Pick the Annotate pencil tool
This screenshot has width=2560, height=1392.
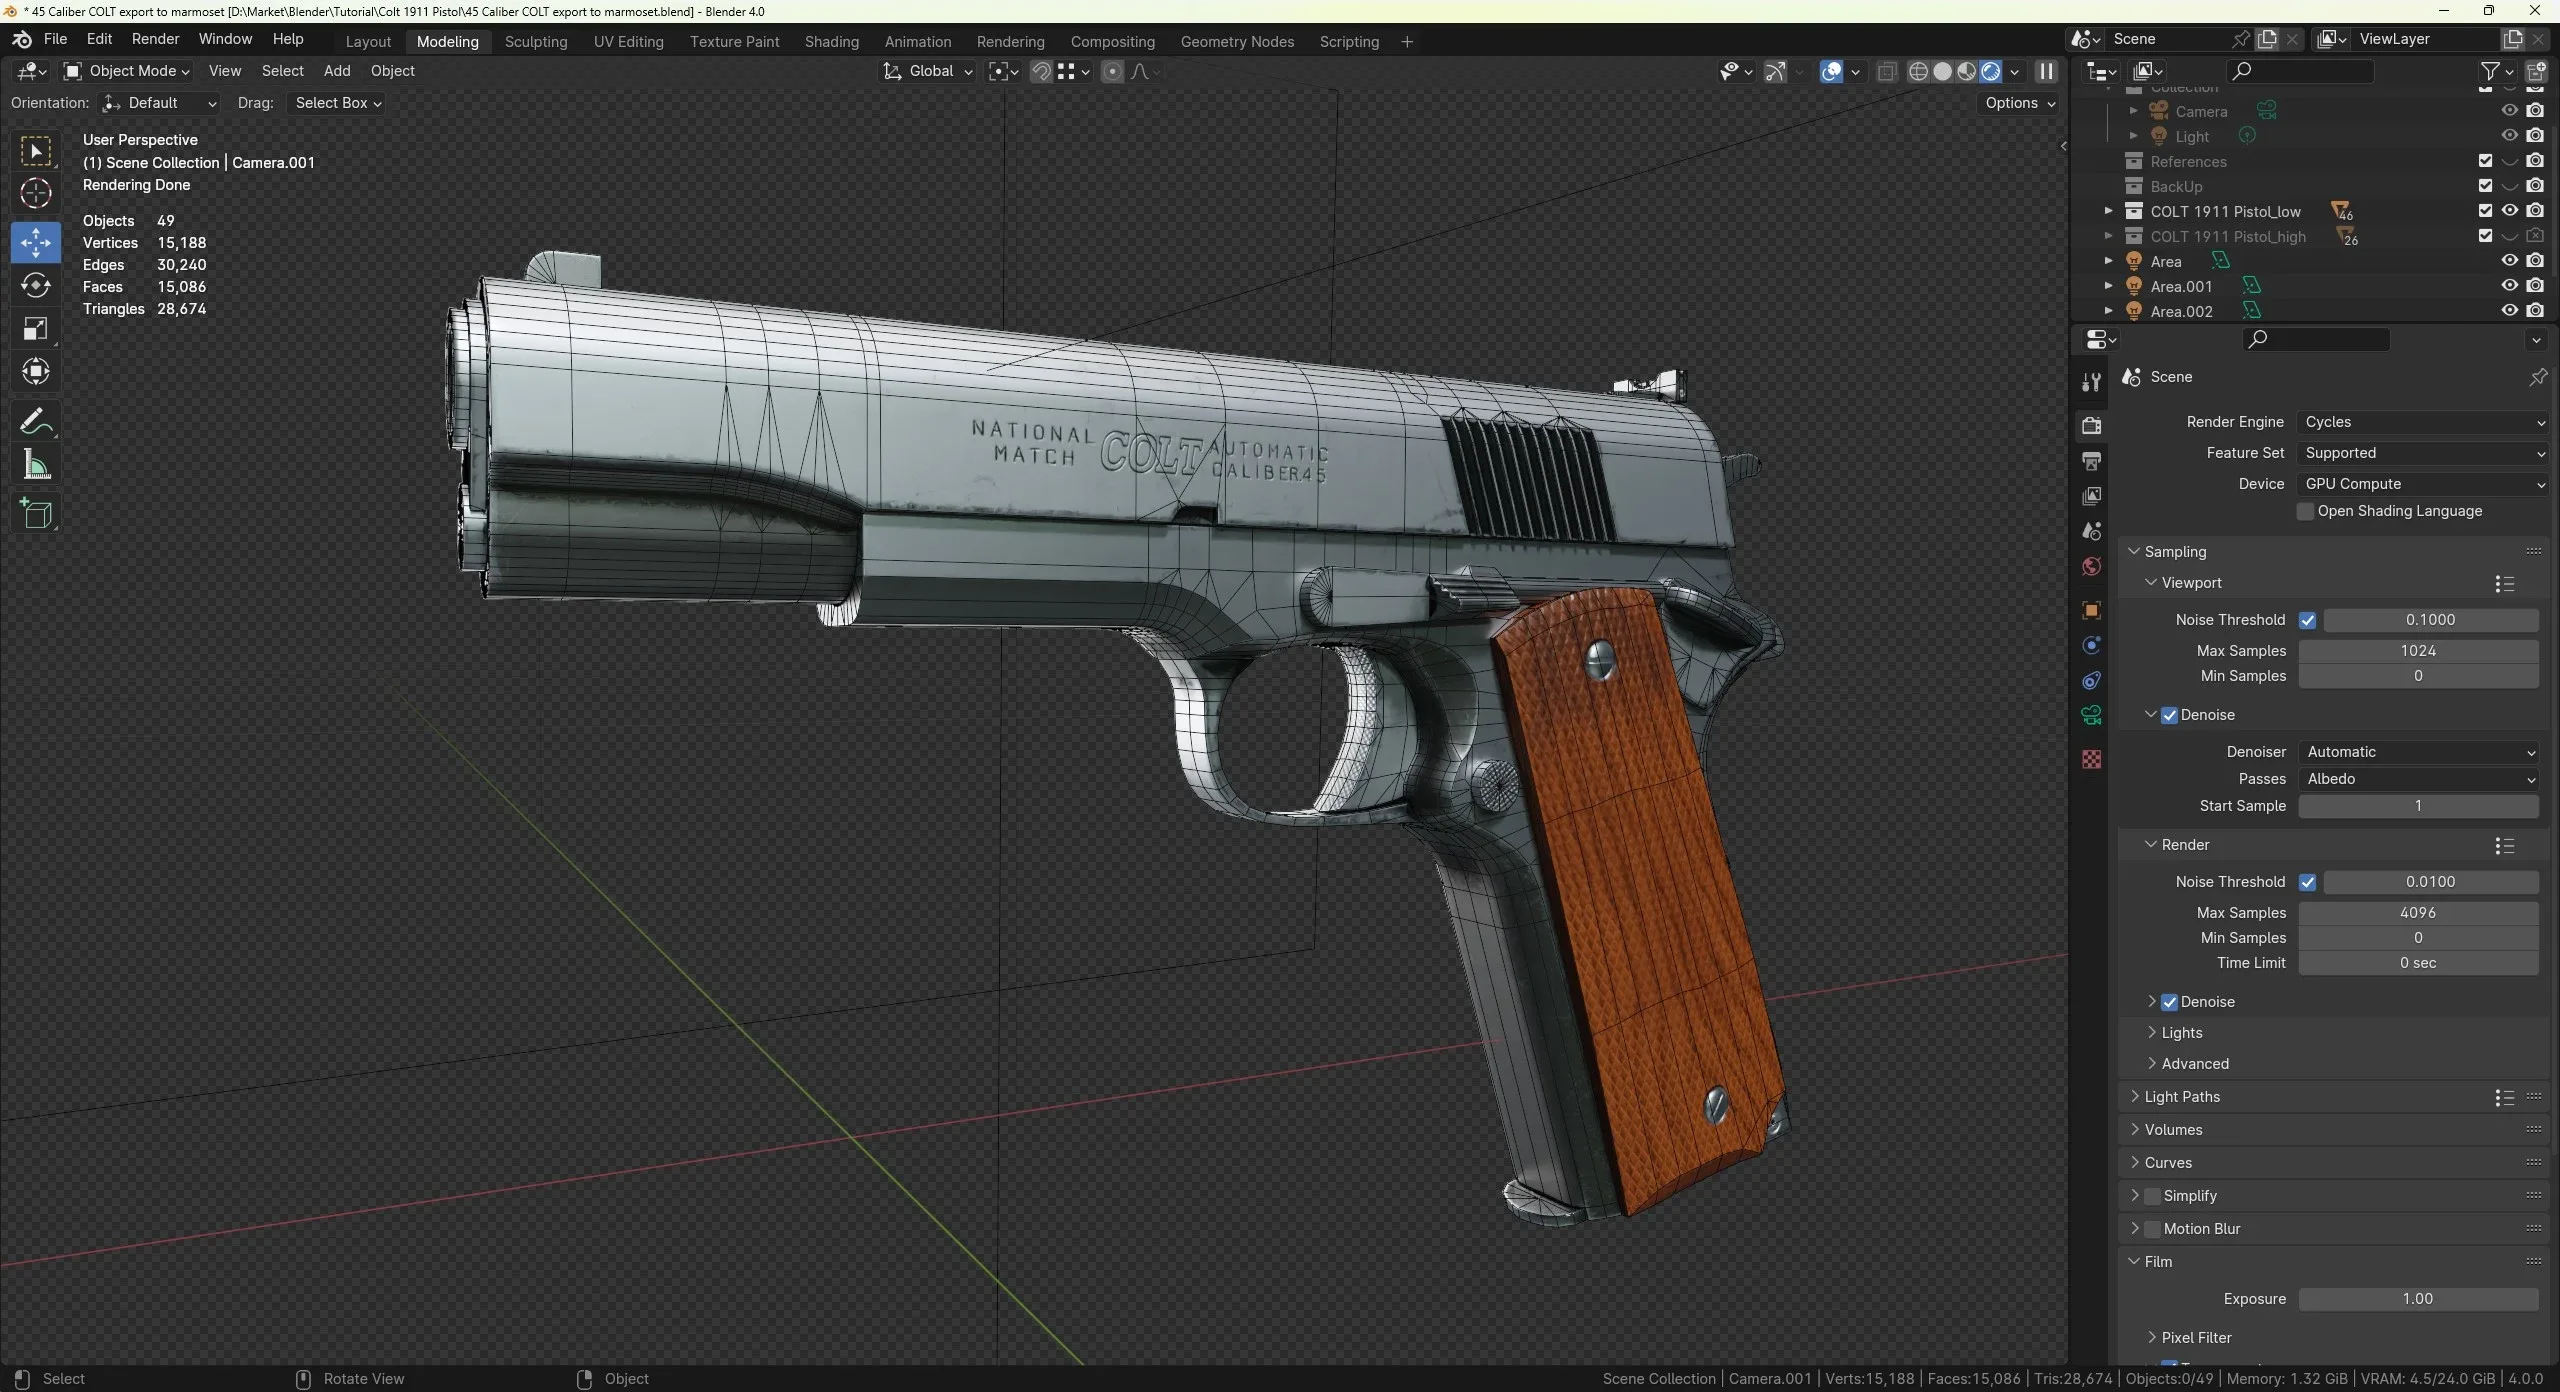coord(36,421)
